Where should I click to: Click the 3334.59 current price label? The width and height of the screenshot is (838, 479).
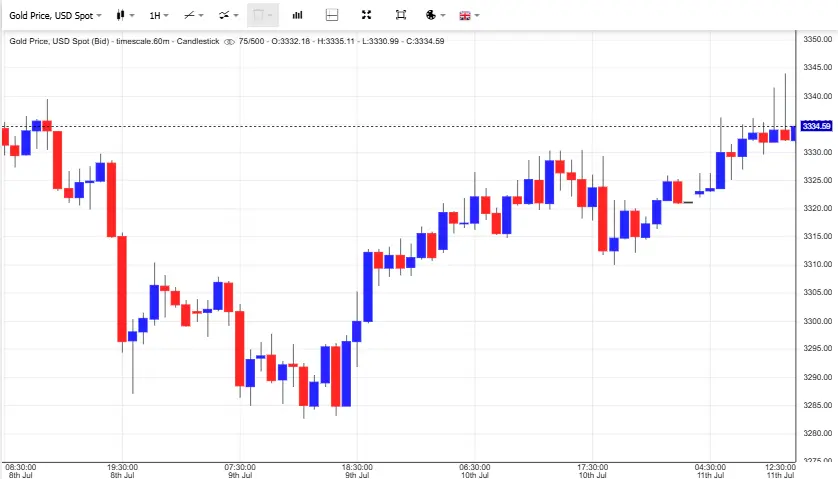click(816, 126)
